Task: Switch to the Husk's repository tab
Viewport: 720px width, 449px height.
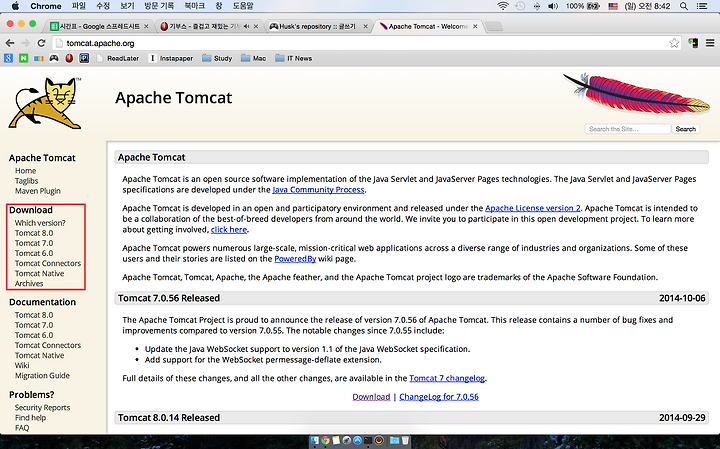Action: point(318,27)
